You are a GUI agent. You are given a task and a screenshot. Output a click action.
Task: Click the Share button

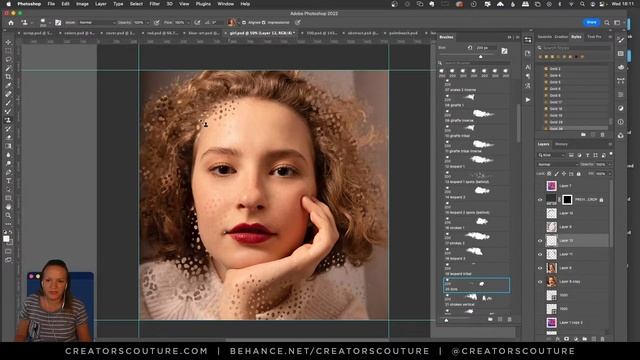point(591,22)
